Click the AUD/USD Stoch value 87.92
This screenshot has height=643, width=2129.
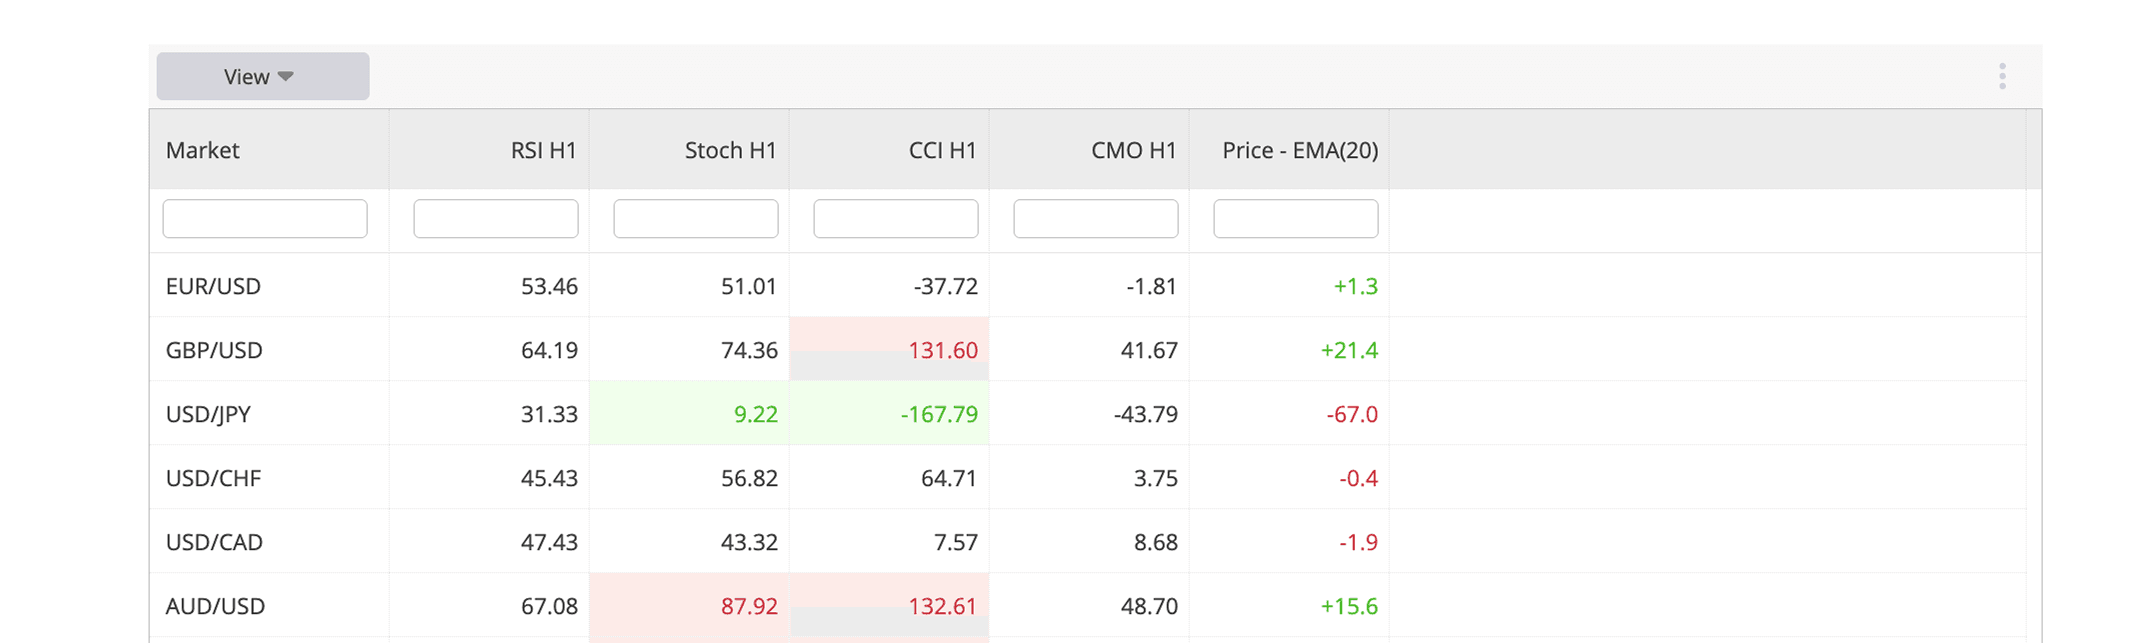pos(749,606)
